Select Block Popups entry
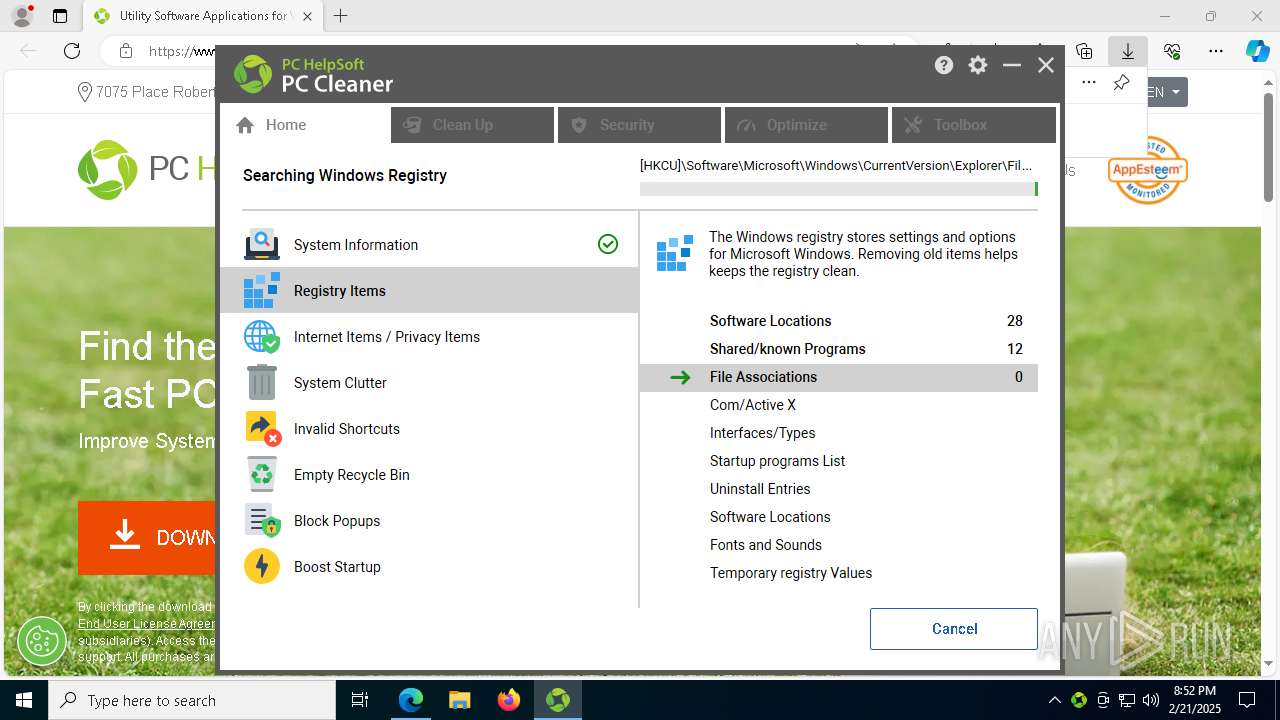Image resolution: width=1280 pixels, height=720 pixels. click(x=429, y=520)
